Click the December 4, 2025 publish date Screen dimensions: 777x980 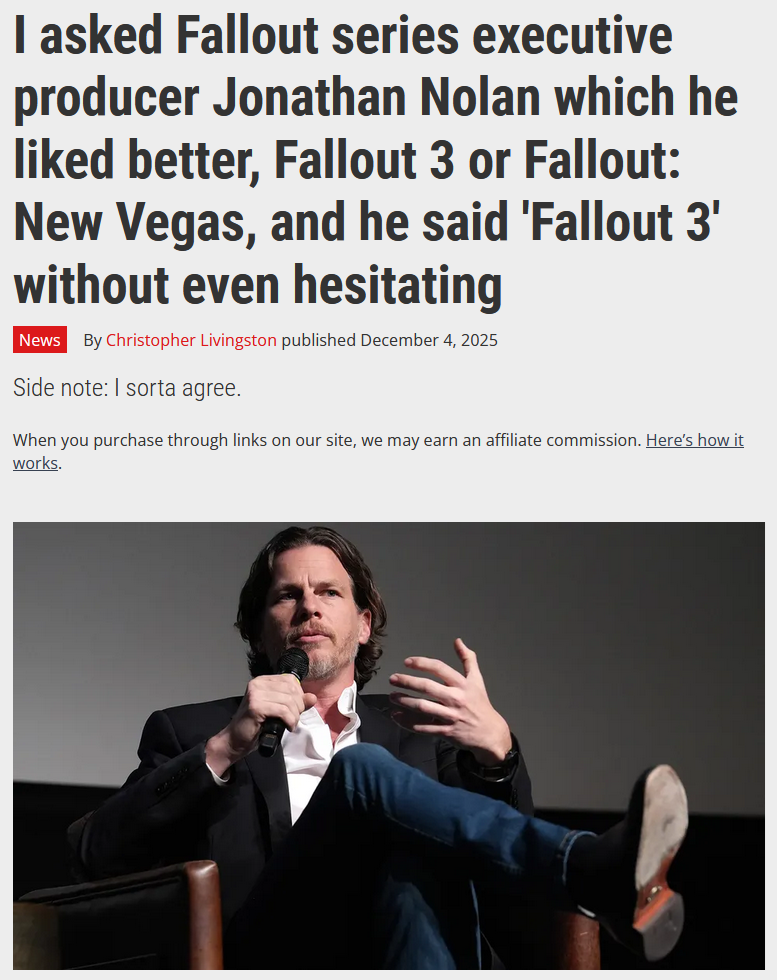(x=429, y=340)
